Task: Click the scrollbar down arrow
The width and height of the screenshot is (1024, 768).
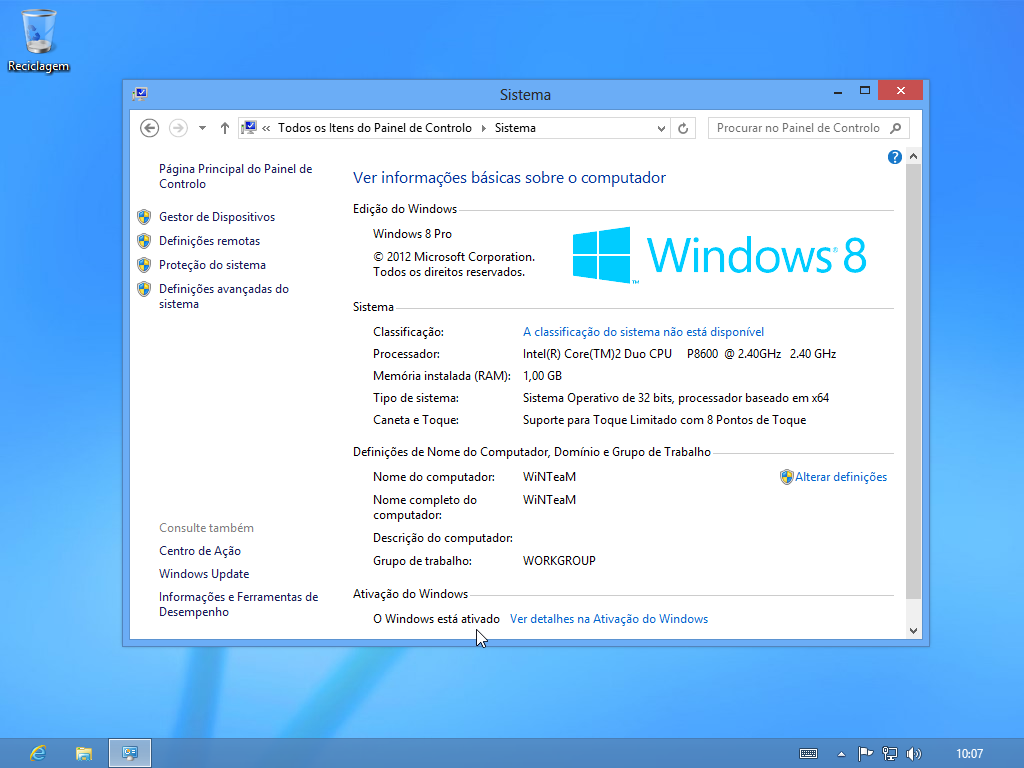Action: click(914, 631)
